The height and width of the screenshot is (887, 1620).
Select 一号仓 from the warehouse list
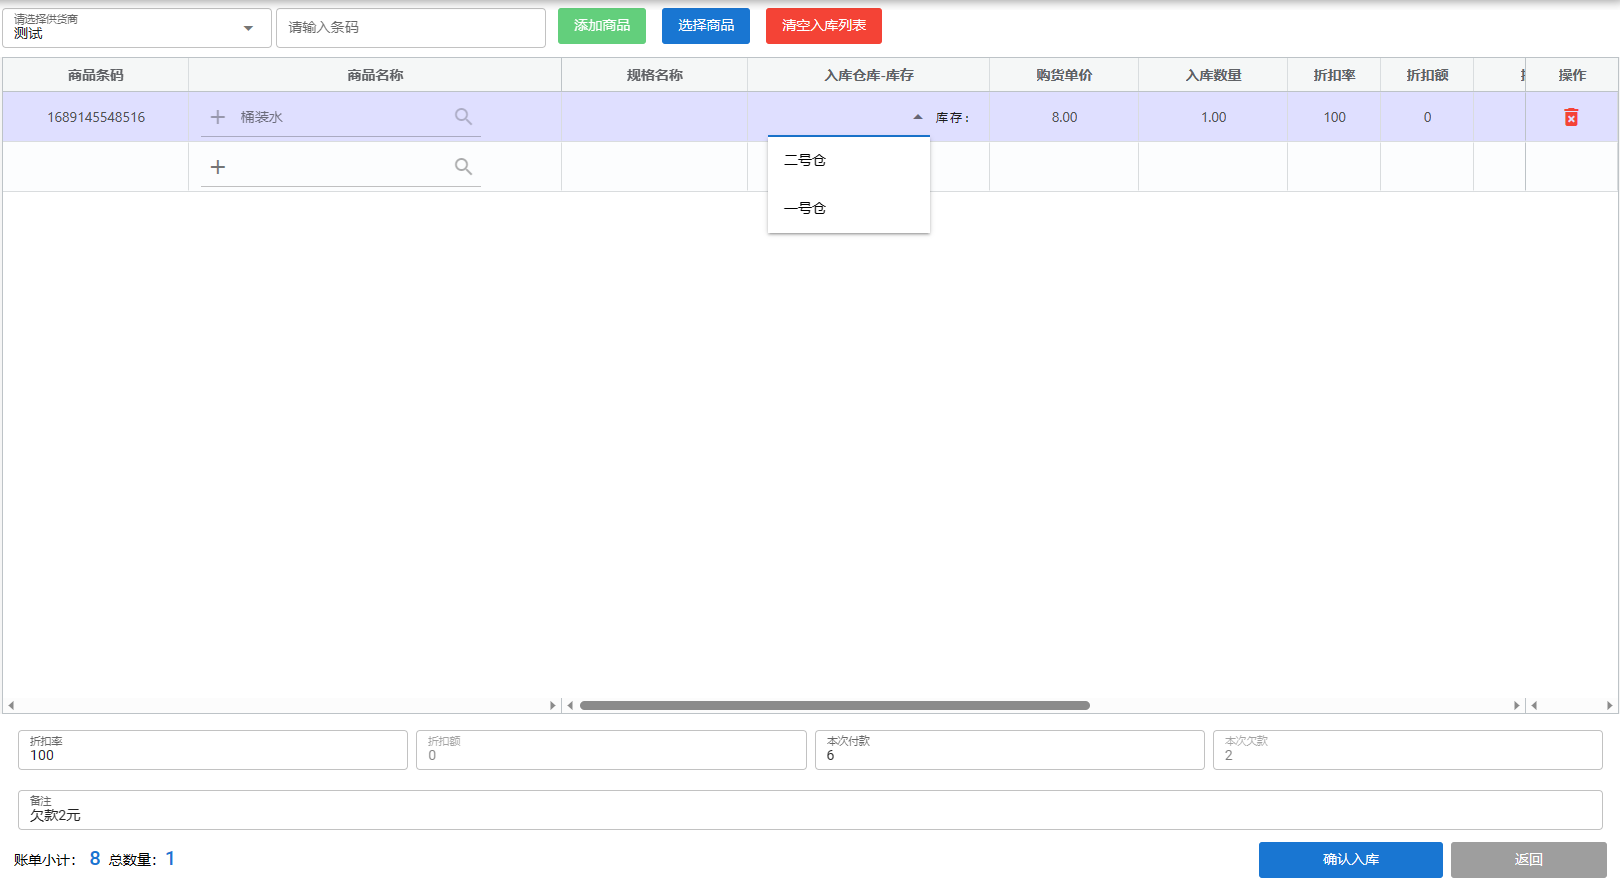(x=849, y=208)
